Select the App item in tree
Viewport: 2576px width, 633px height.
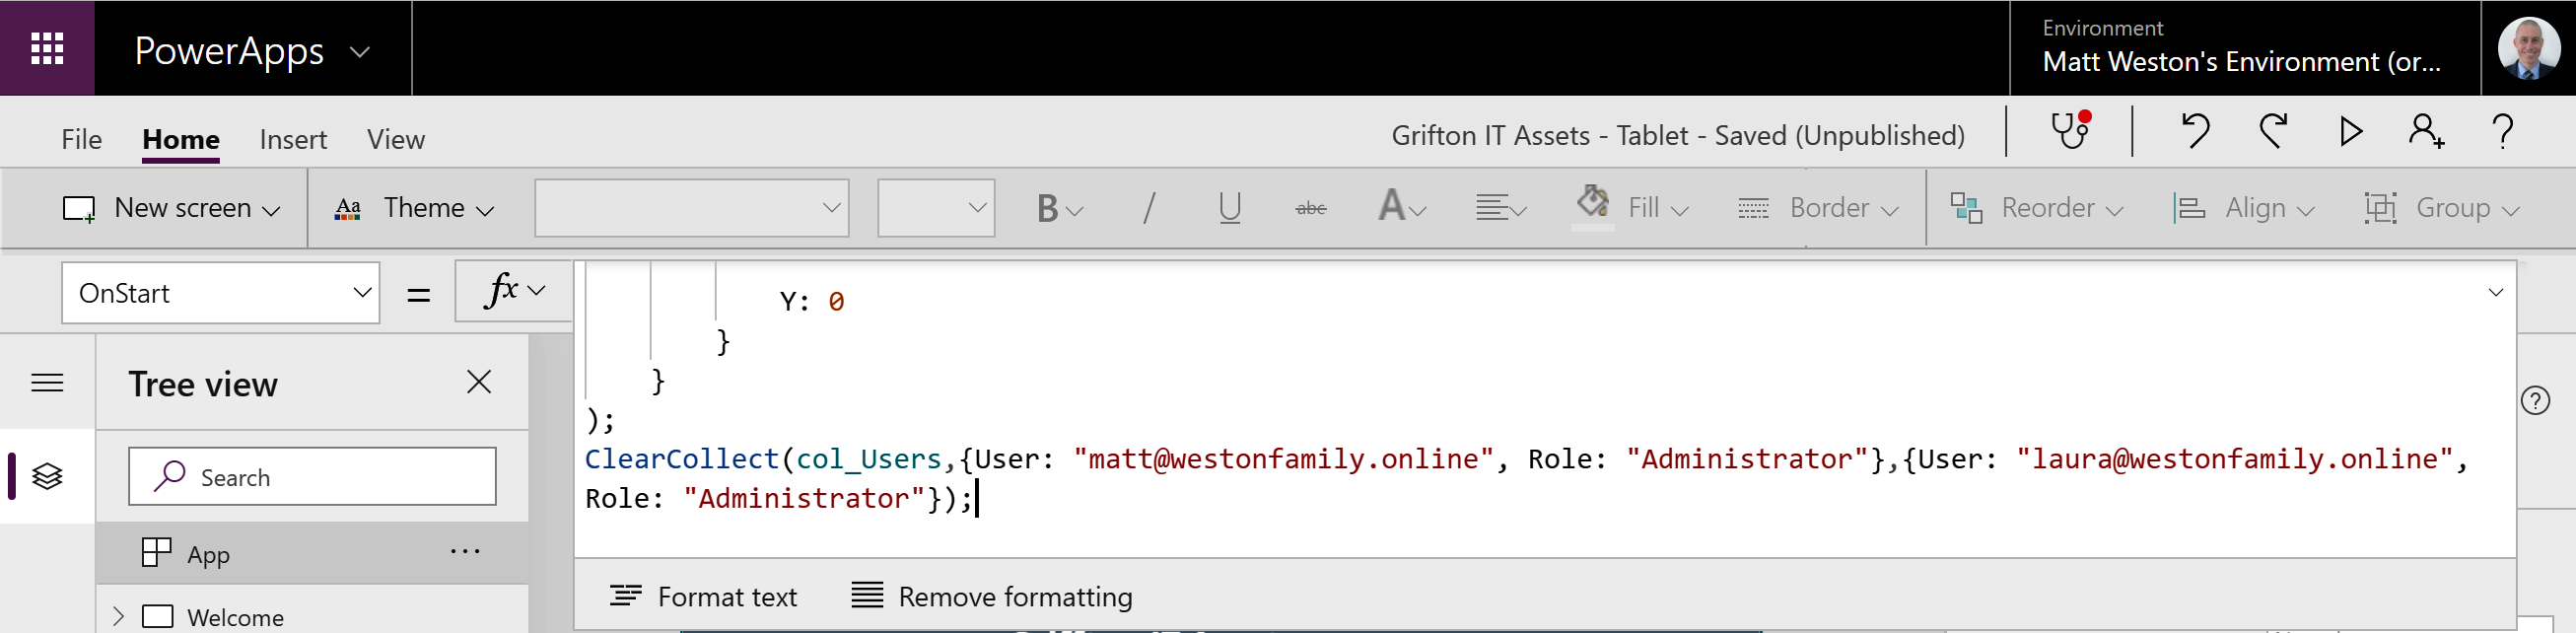pos(312,553)
